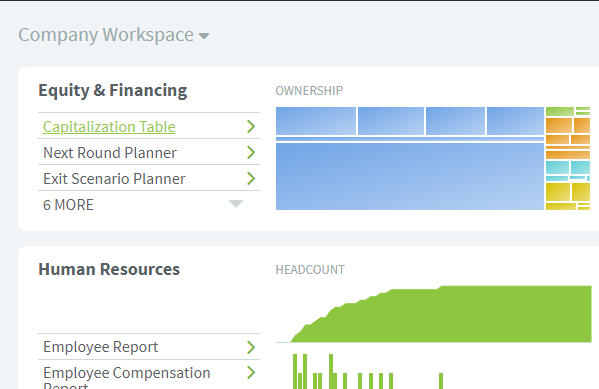Image resolution: width=599 pixels, height=389 pixels.
Task: Click the Human Resources heading
Action: tap(109, 269)
